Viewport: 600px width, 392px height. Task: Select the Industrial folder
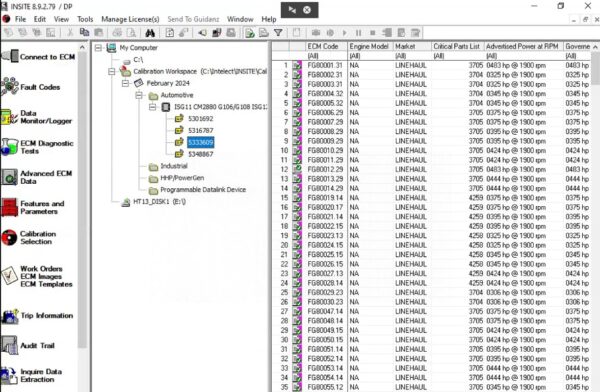(x=174, y=166)
